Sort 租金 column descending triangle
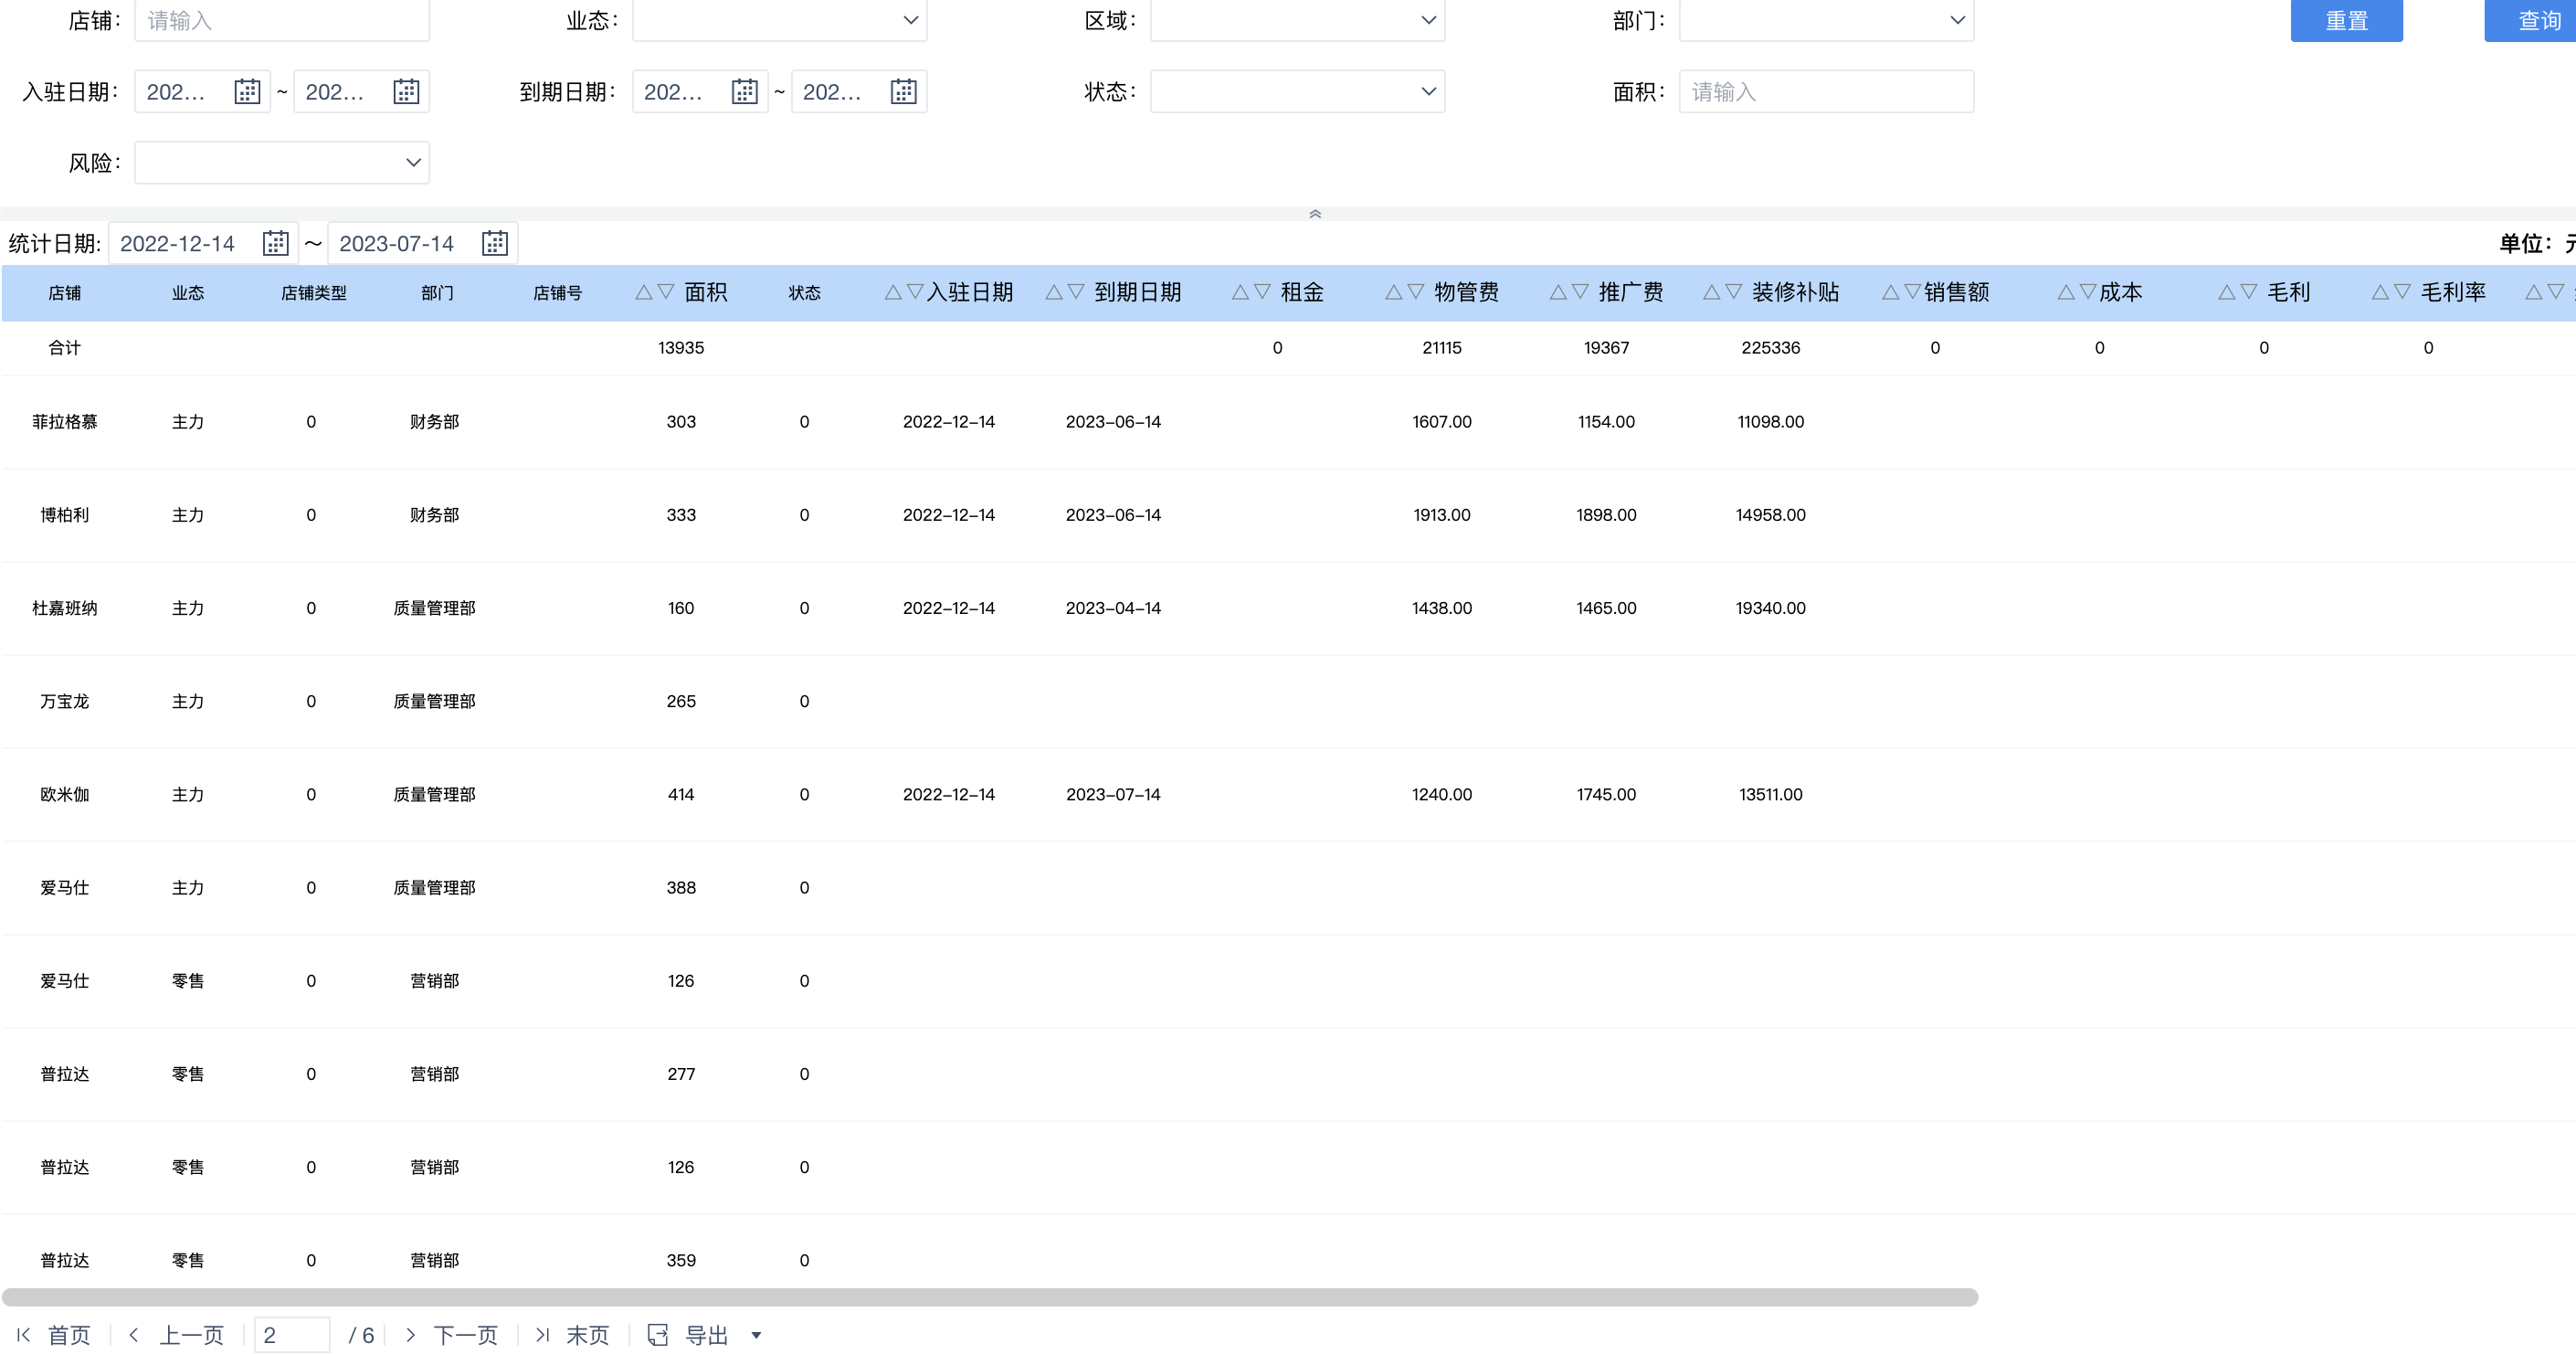The width and height of the screenshot is (2576, 1354). tap(1262, 292)
